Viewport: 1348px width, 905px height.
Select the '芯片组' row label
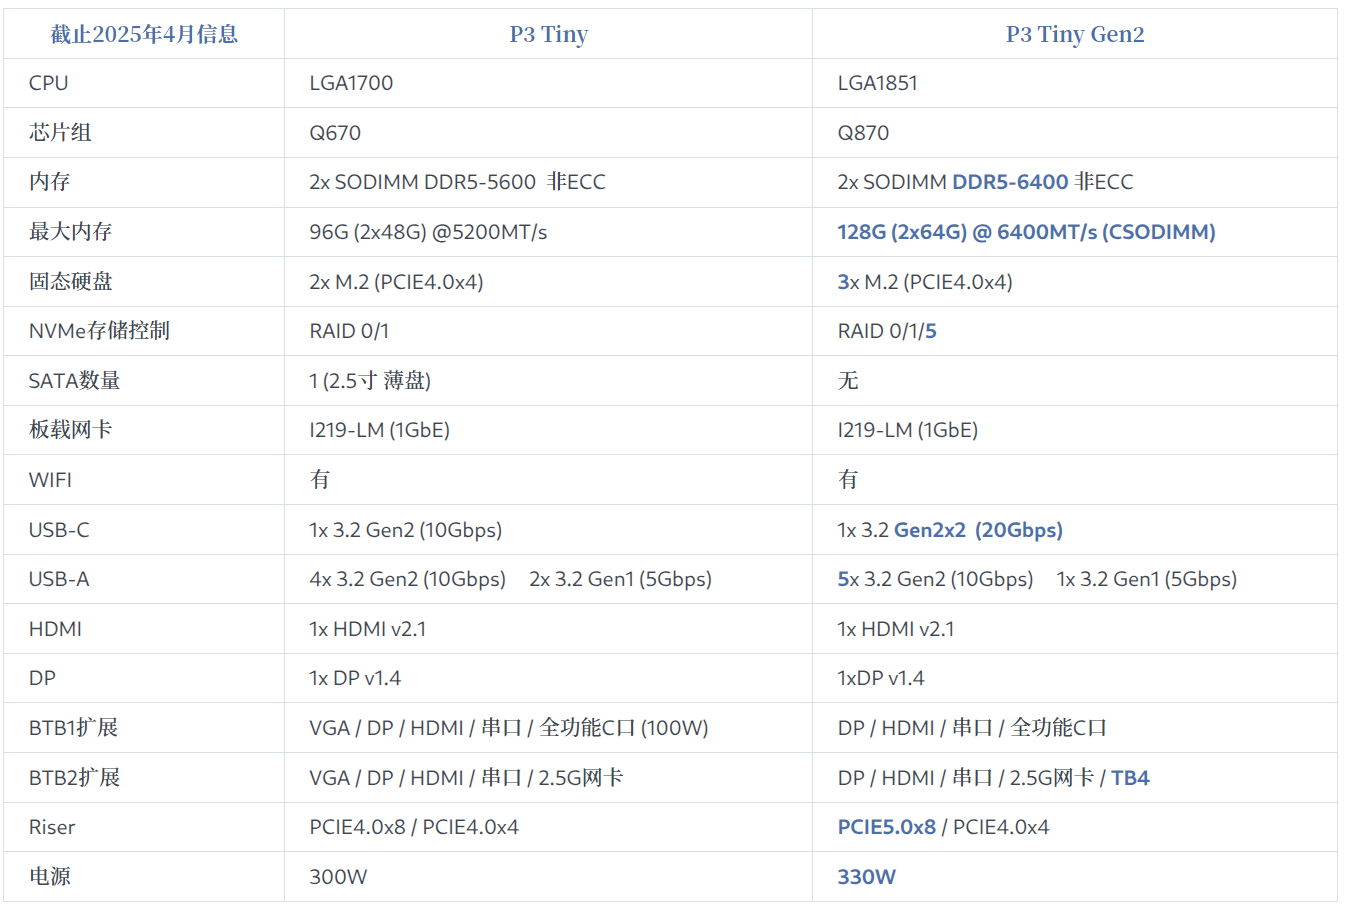tap(60, 132)
